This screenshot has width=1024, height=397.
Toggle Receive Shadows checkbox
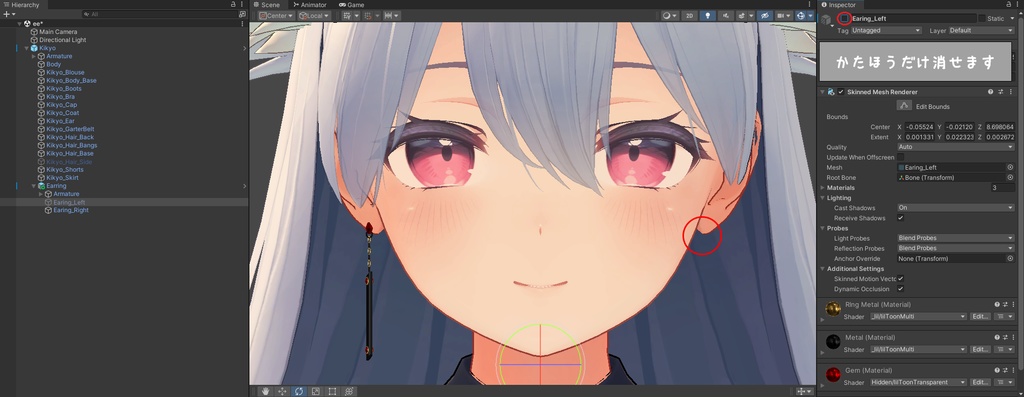(901, 218)
